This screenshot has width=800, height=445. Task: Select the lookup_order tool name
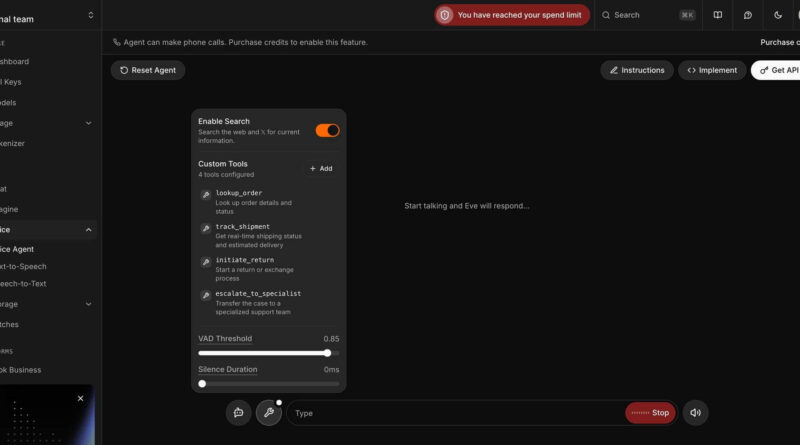pos(239,193)
